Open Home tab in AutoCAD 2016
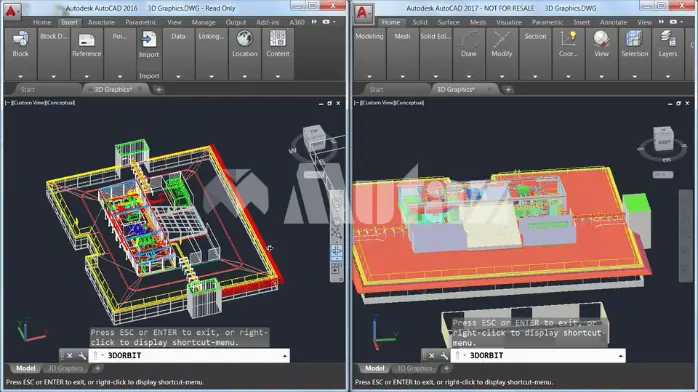The width and height of the screenshot is (698, 392). (x=42, y=22)
